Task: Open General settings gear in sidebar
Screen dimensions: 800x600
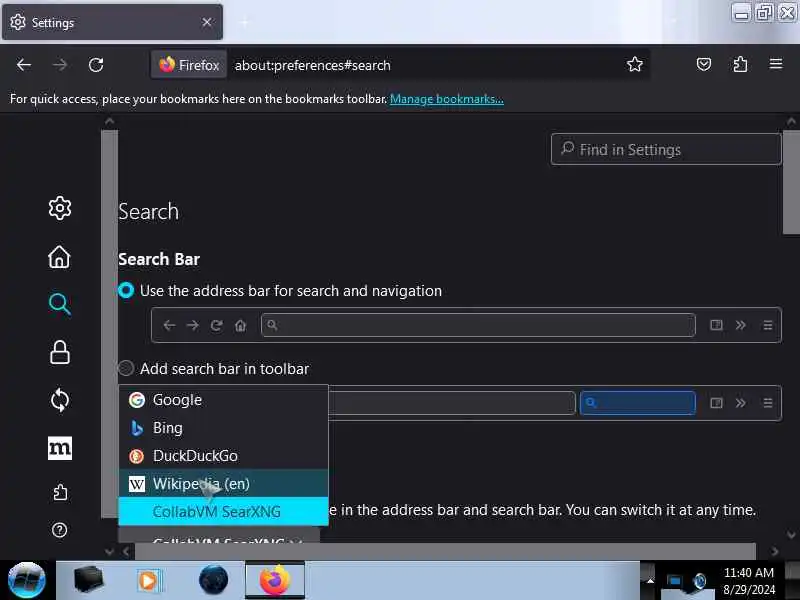Action: [60, 208]
